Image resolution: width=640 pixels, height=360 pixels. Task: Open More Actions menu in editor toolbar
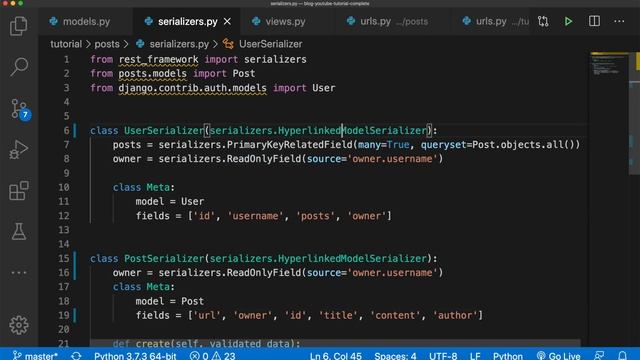(619, 21)
